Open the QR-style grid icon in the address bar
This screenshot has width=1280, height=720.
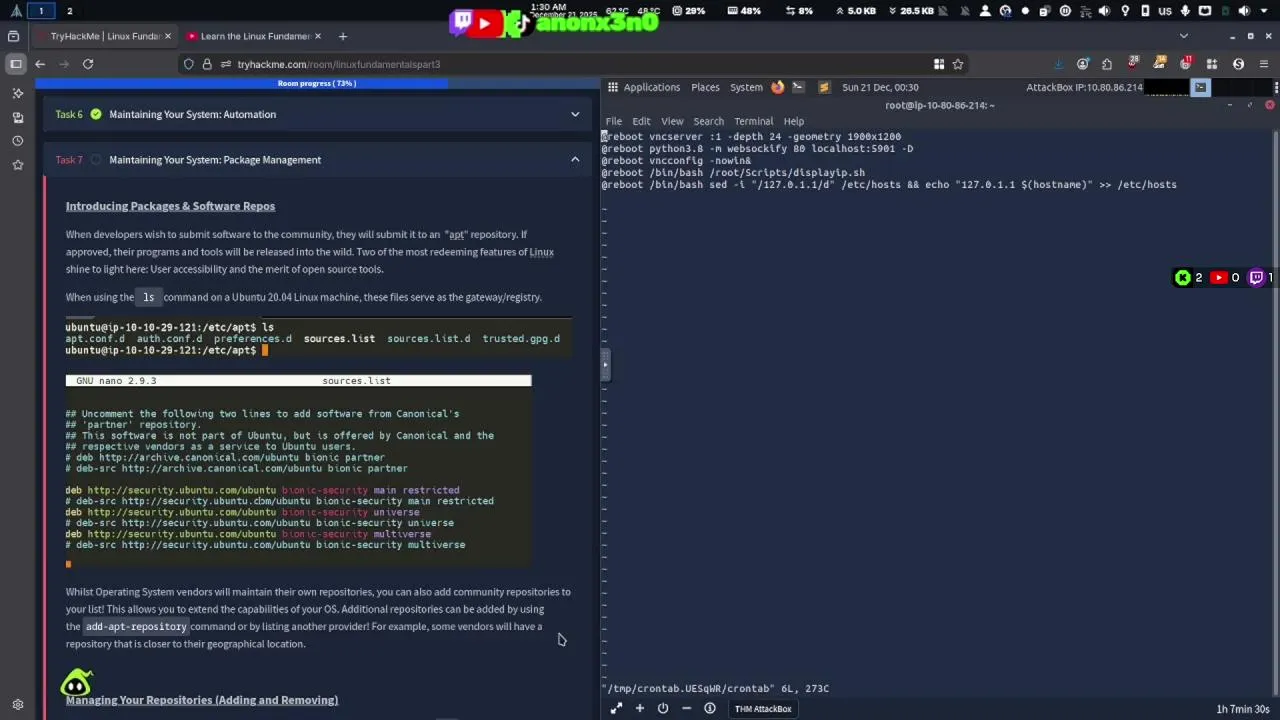pyautogui.click(x=939, y=64)
